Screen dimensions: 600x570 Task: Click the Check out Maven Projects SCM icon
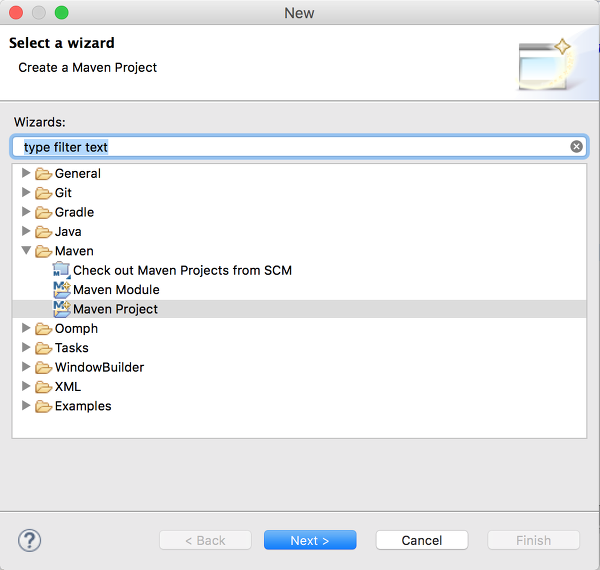pos(62,270)
